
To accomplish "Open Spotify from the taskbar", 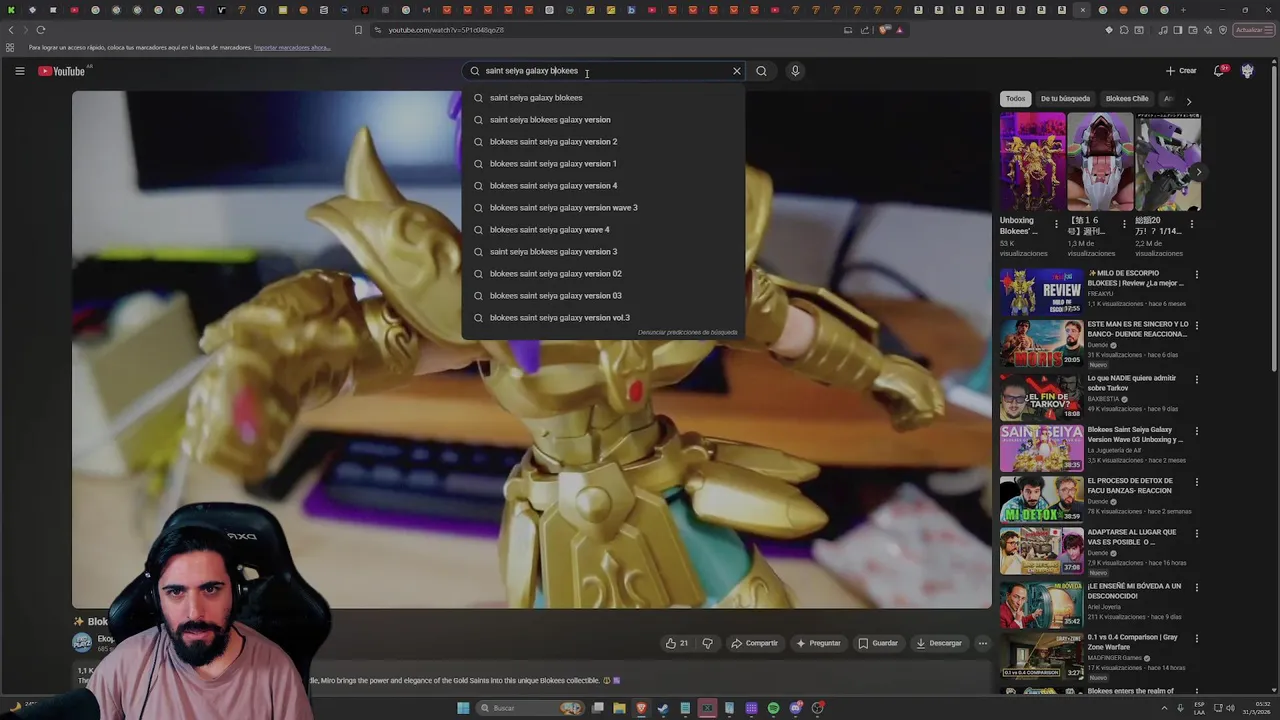I will click(x=773, y=708).
